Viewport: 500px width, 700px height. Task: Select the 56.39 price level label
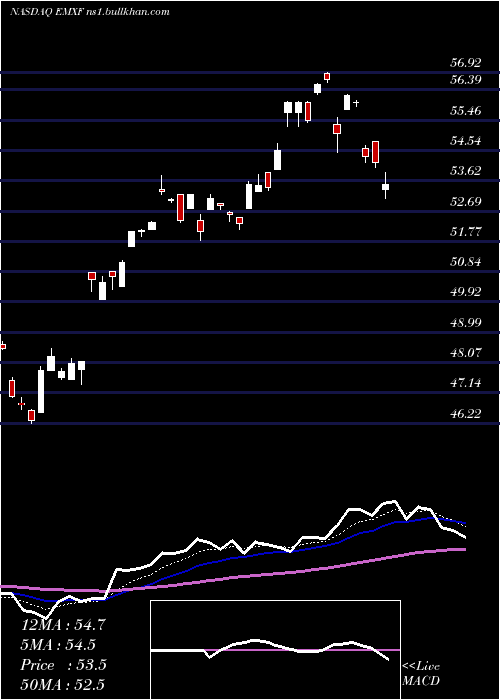point(465,80)
